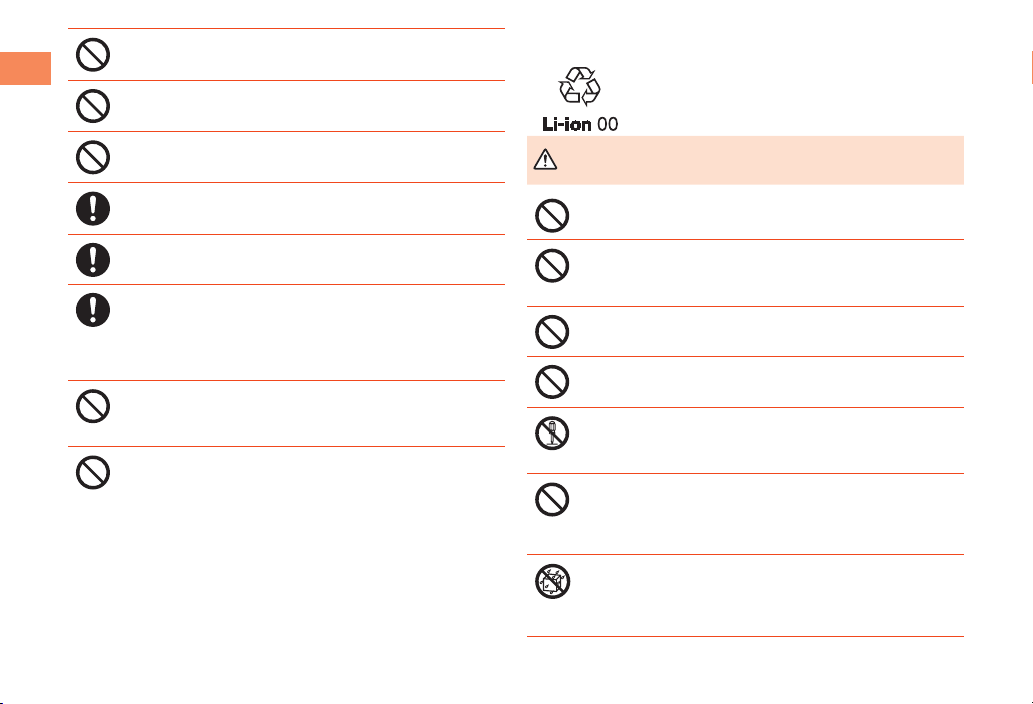
Task: Click the prohibition icon directly under warning banner
Action: [551, 214]
